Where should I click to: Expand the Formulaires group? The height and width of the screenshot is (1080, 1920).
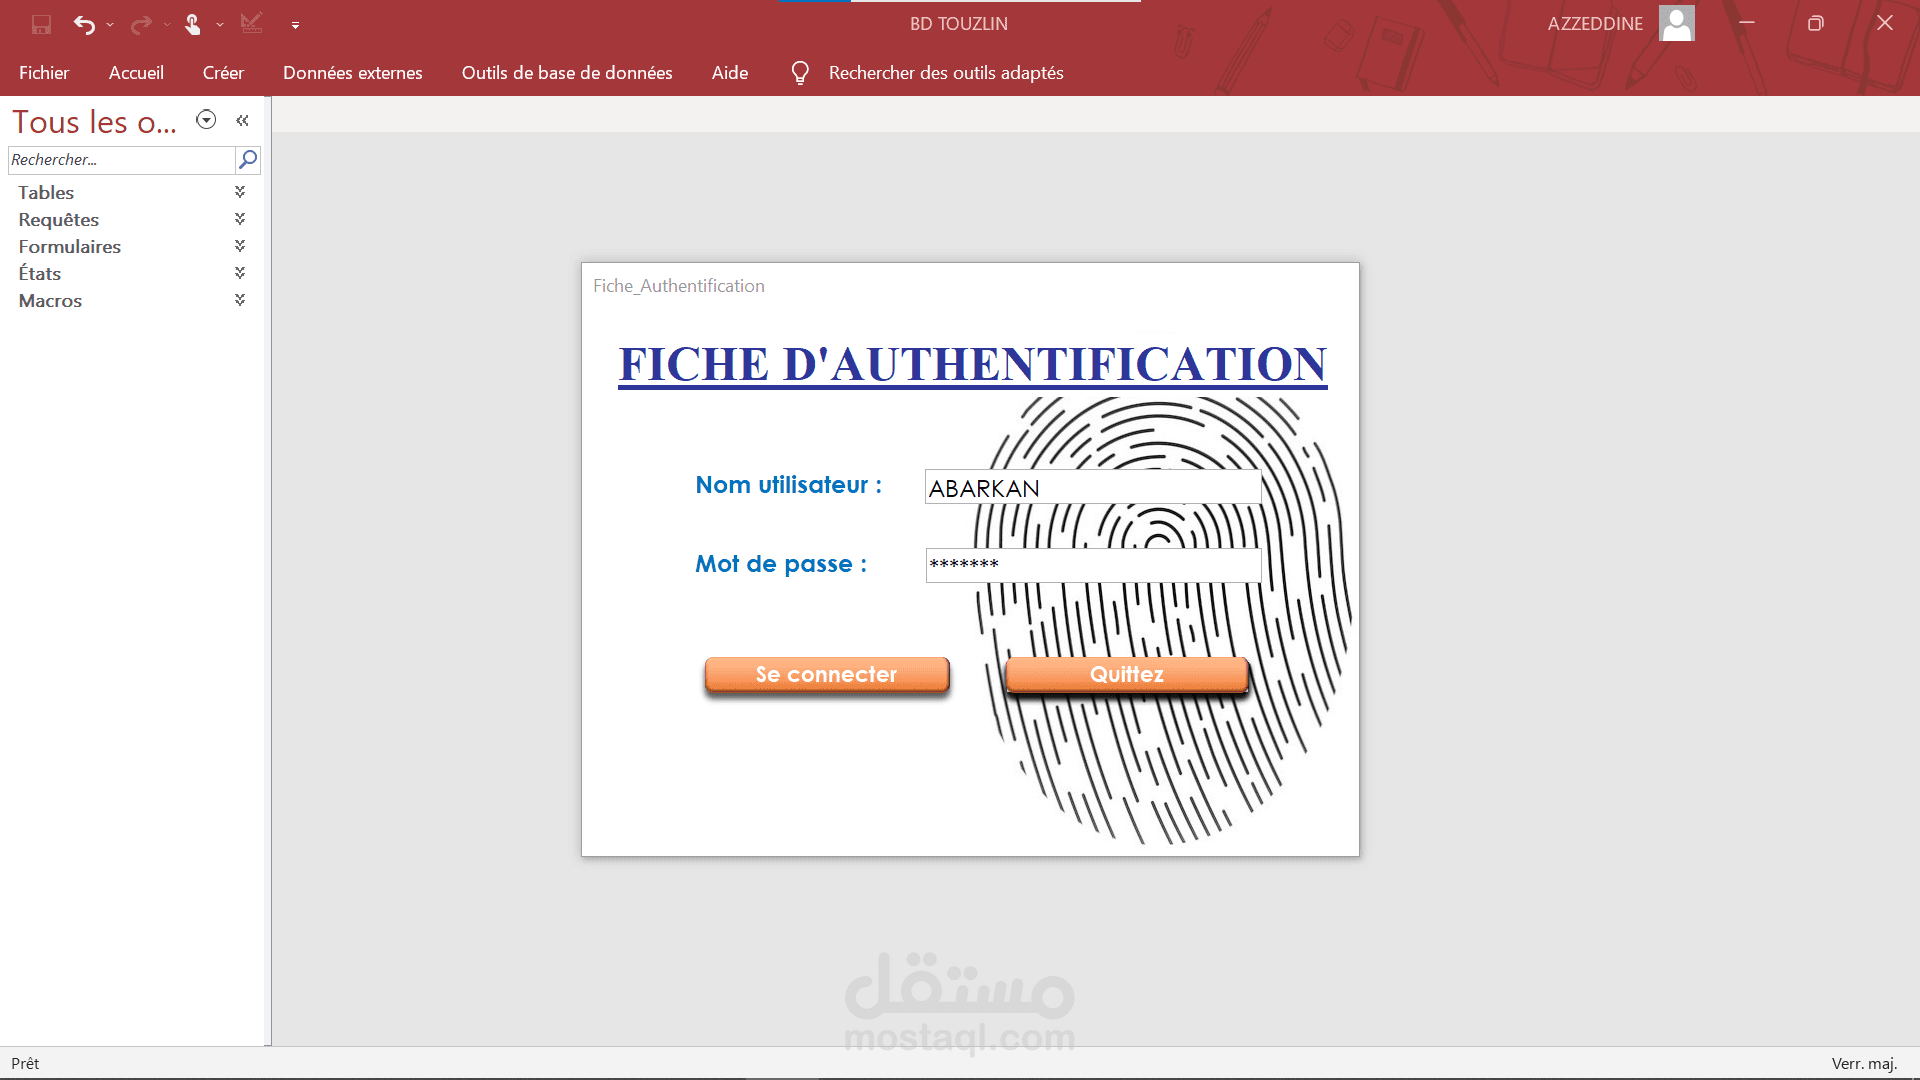(240, 246)
